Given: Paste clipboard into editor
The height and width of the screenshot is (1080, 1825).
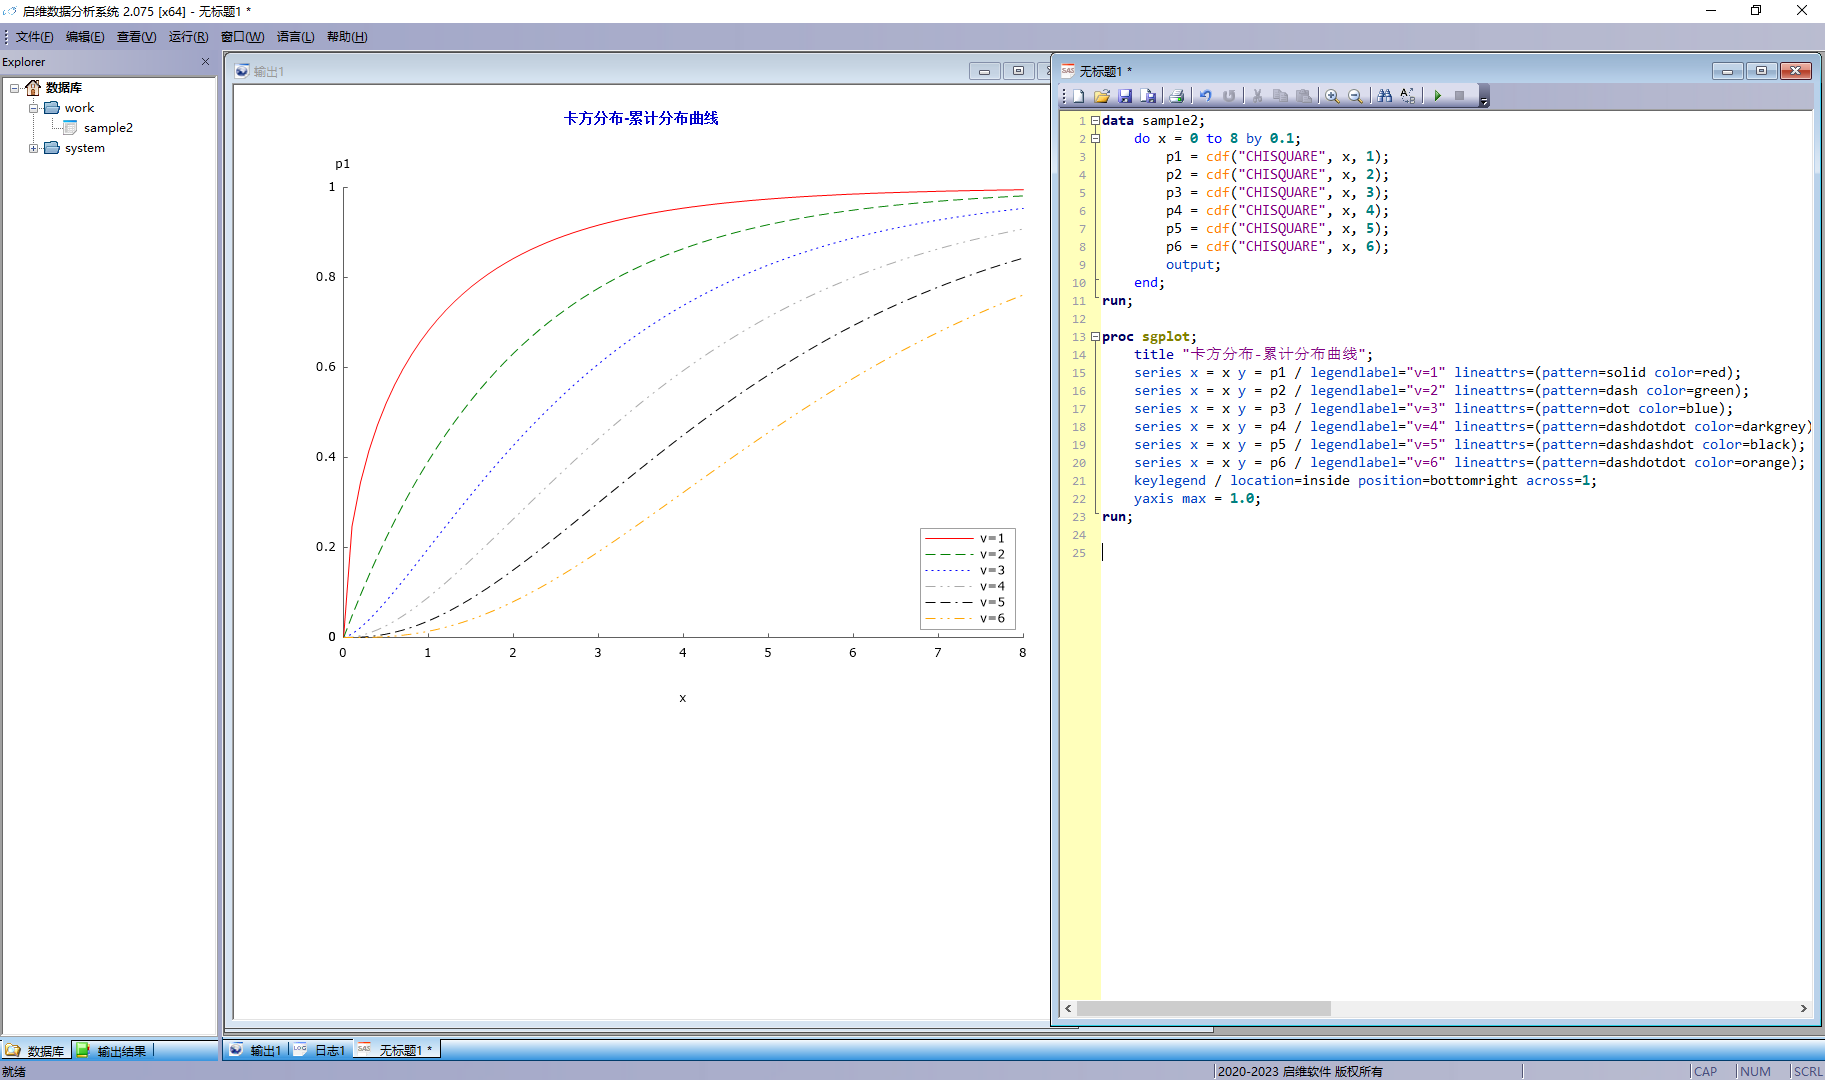Looking at the screenshot, I should pyautogui.click(x=1303, y=96).
